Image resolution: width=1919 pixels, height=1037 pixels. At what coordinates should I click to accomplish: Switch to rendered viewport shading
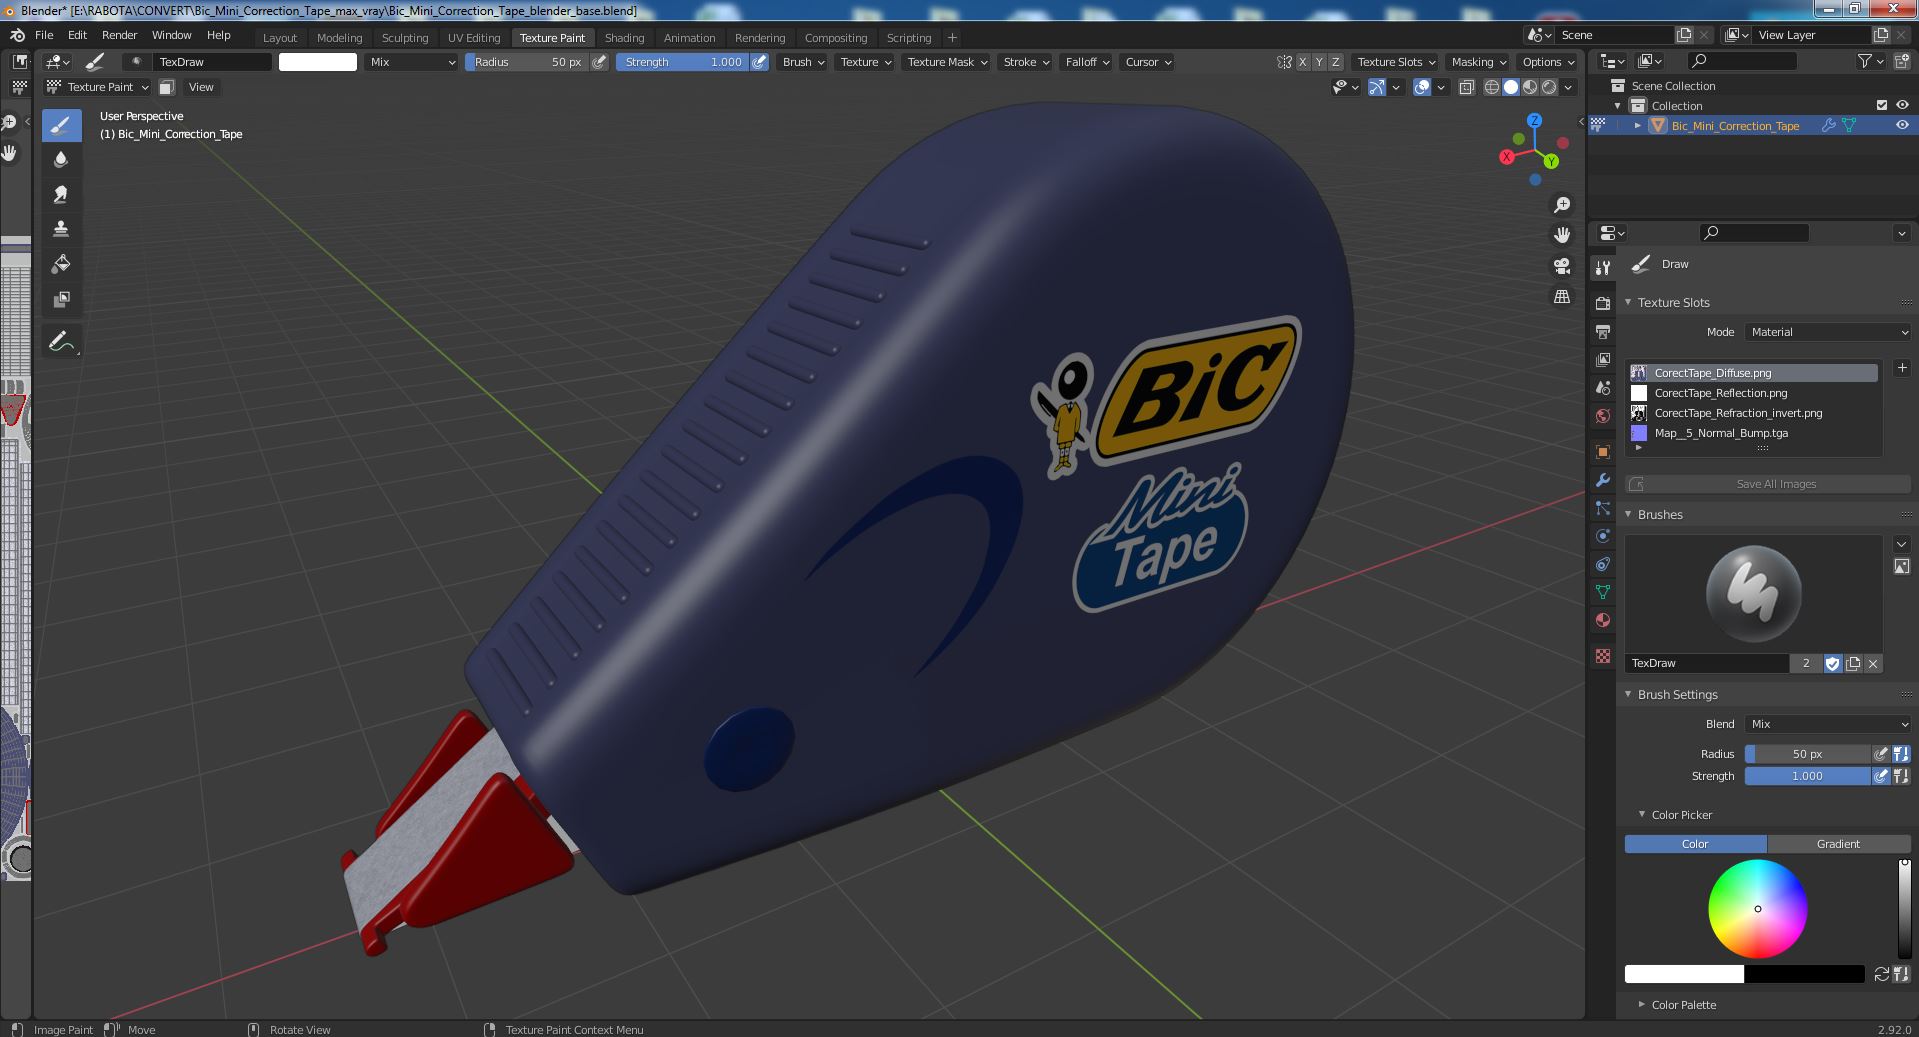(1549, 87)
